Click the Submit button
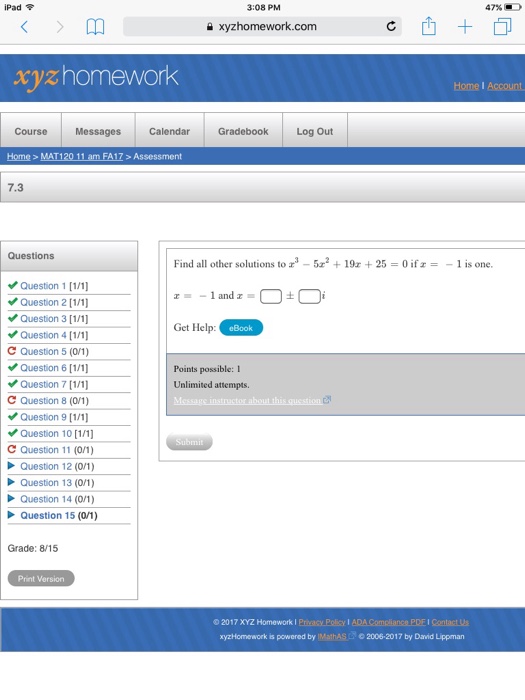The height and width of the screenshot is (700, 525). click(189, 442)
